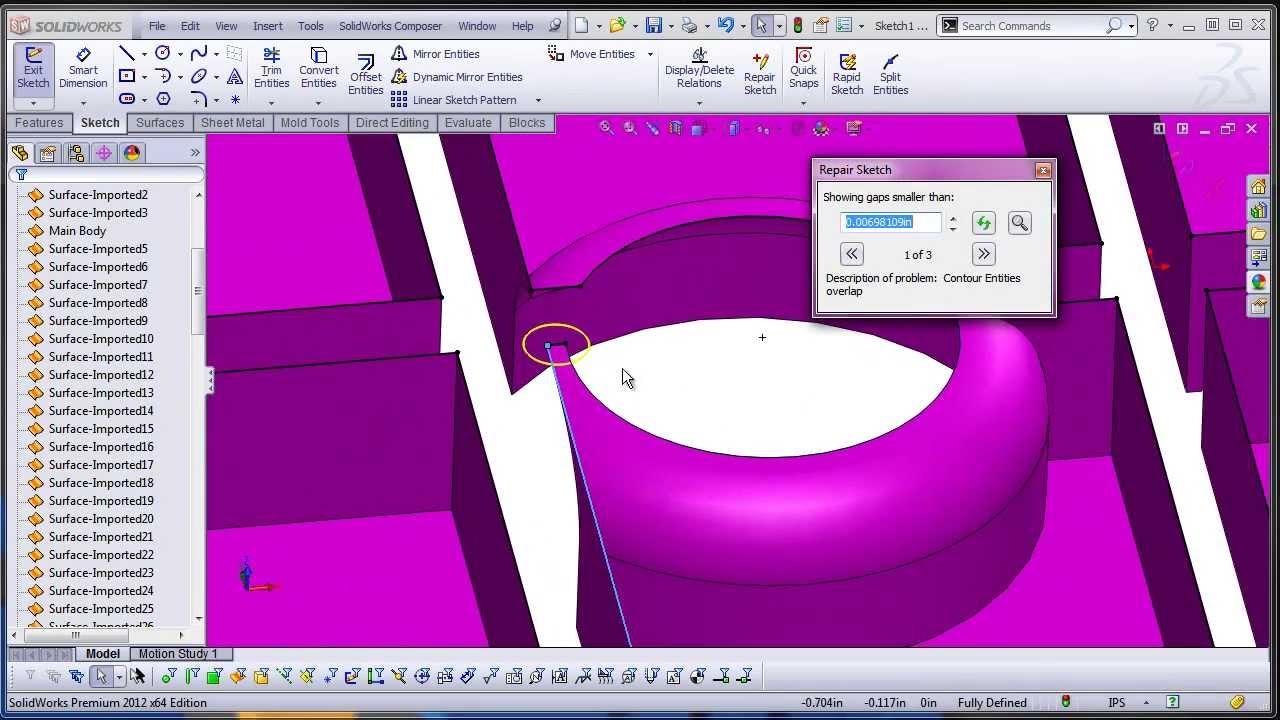Click the Print icon

(690, 26)
